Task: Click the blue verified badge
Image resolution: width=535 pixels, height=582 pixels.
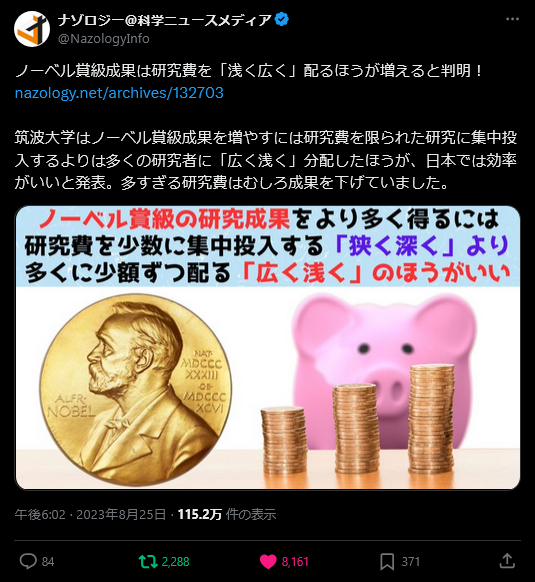Action: pyautogui.click(x=282, y=19)
